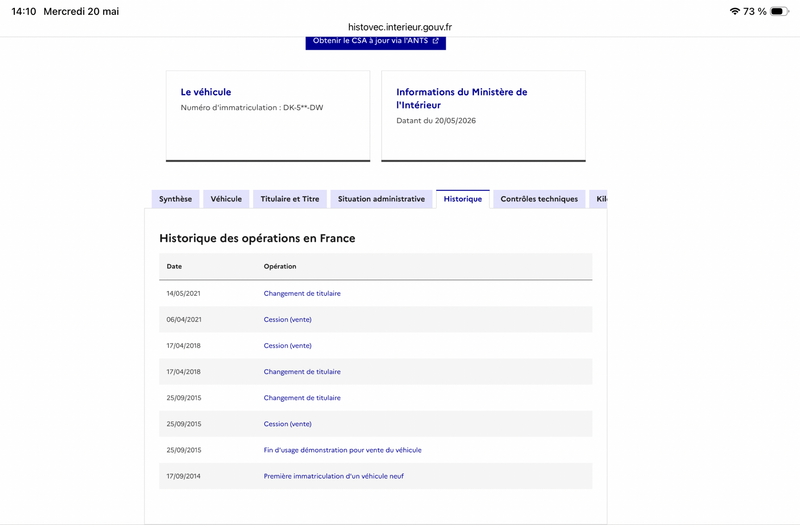Screen dimensions: 800x525
Task: Open the Le véhicule card
Action: tap(268, 116)
